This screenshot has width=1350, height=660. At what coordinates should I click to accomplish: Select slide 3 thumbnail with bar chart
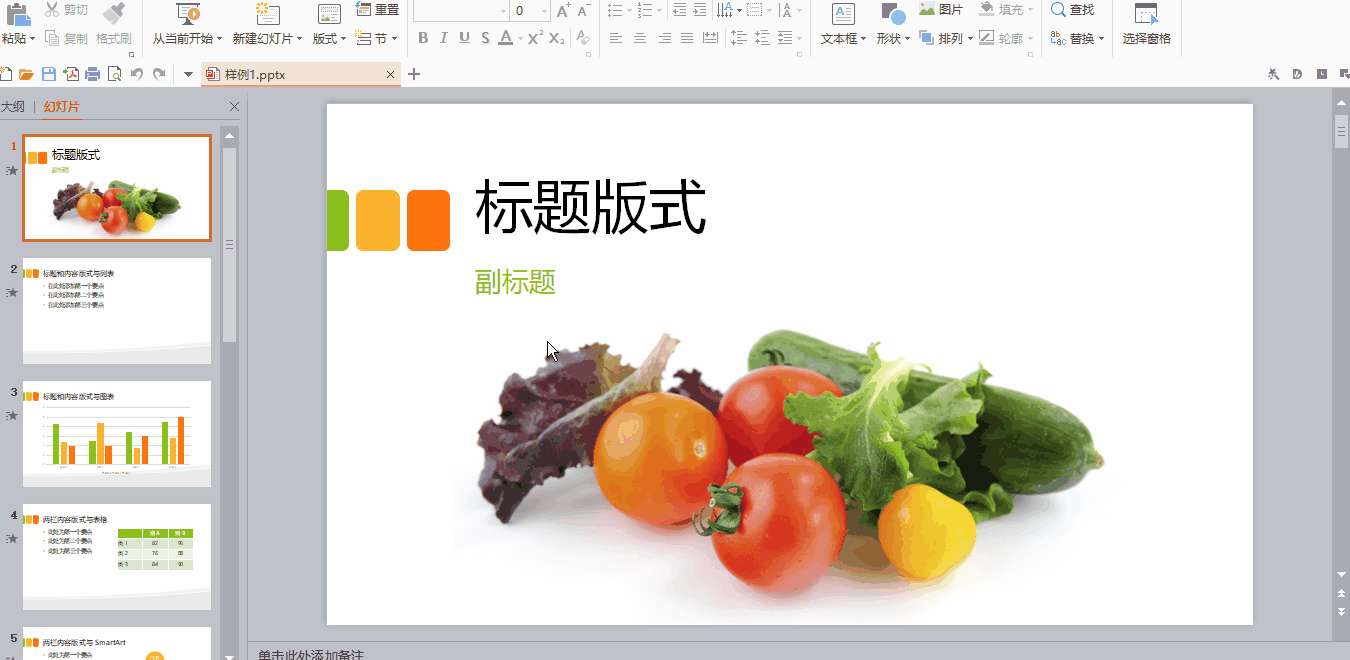tap(117, 434)
